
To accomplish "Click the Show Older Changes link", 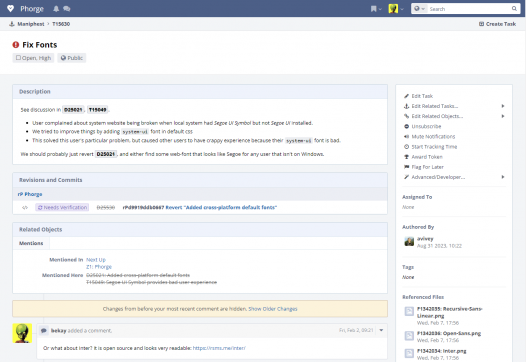I will [x=273, y=309].
